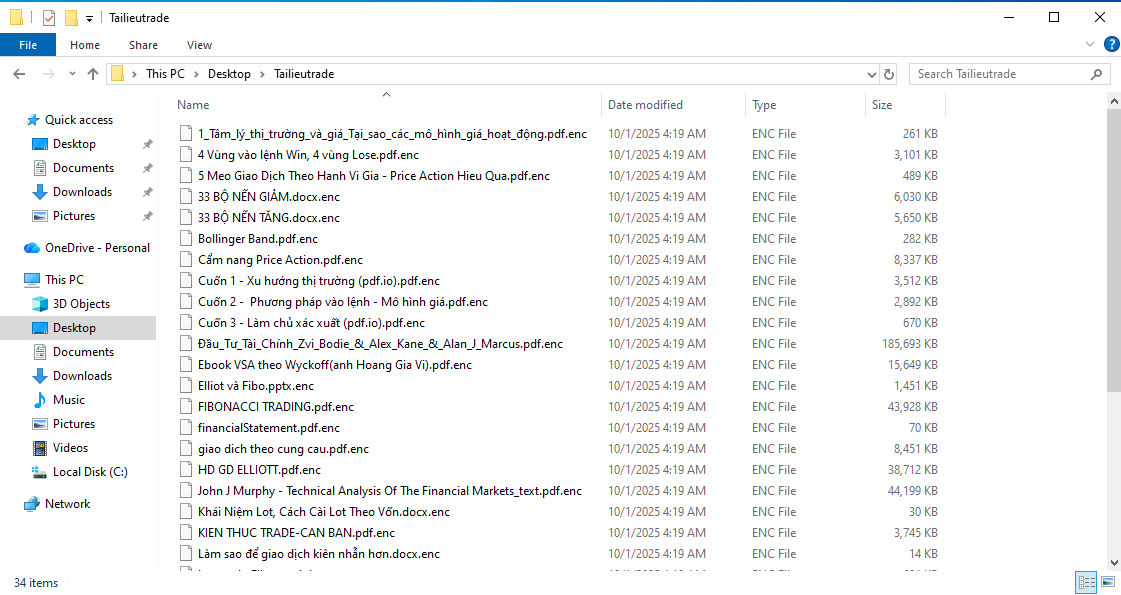This screenshot has width=1121, height=595.
Task: Sort files by Date modified column
Action: 645,105
